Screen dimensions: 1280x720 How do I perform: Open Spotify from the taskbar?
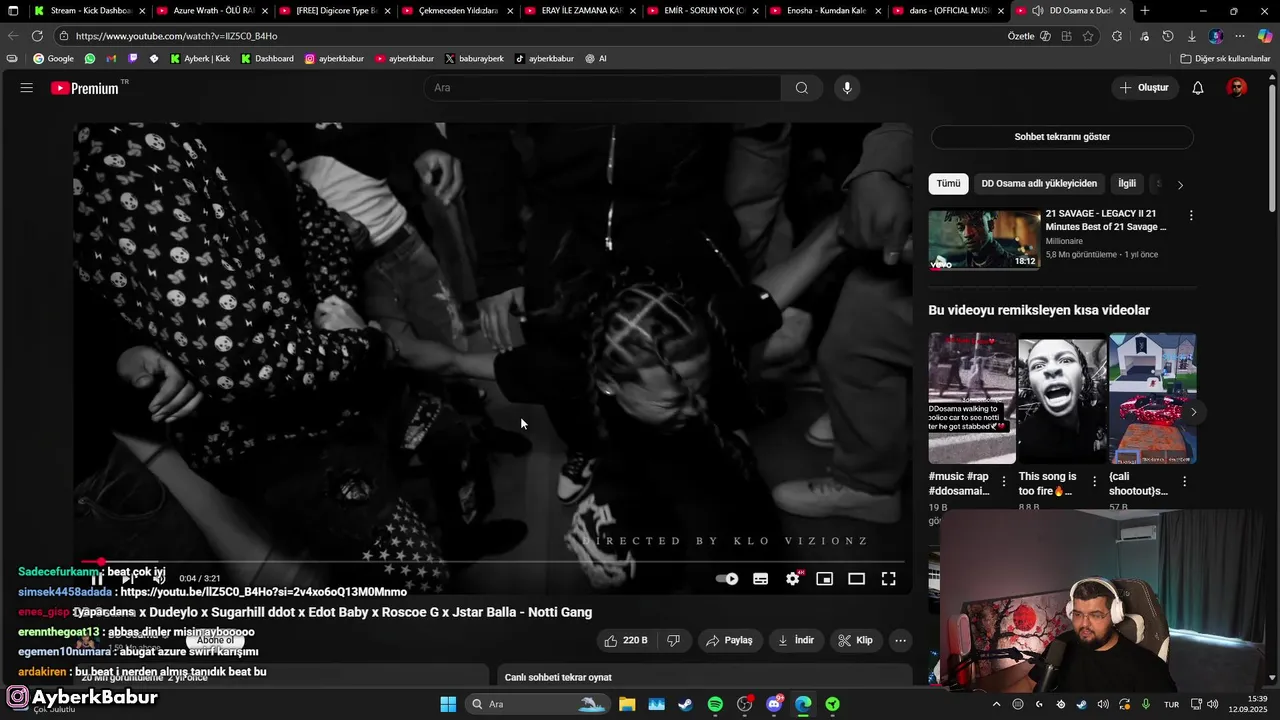[715, 704]
